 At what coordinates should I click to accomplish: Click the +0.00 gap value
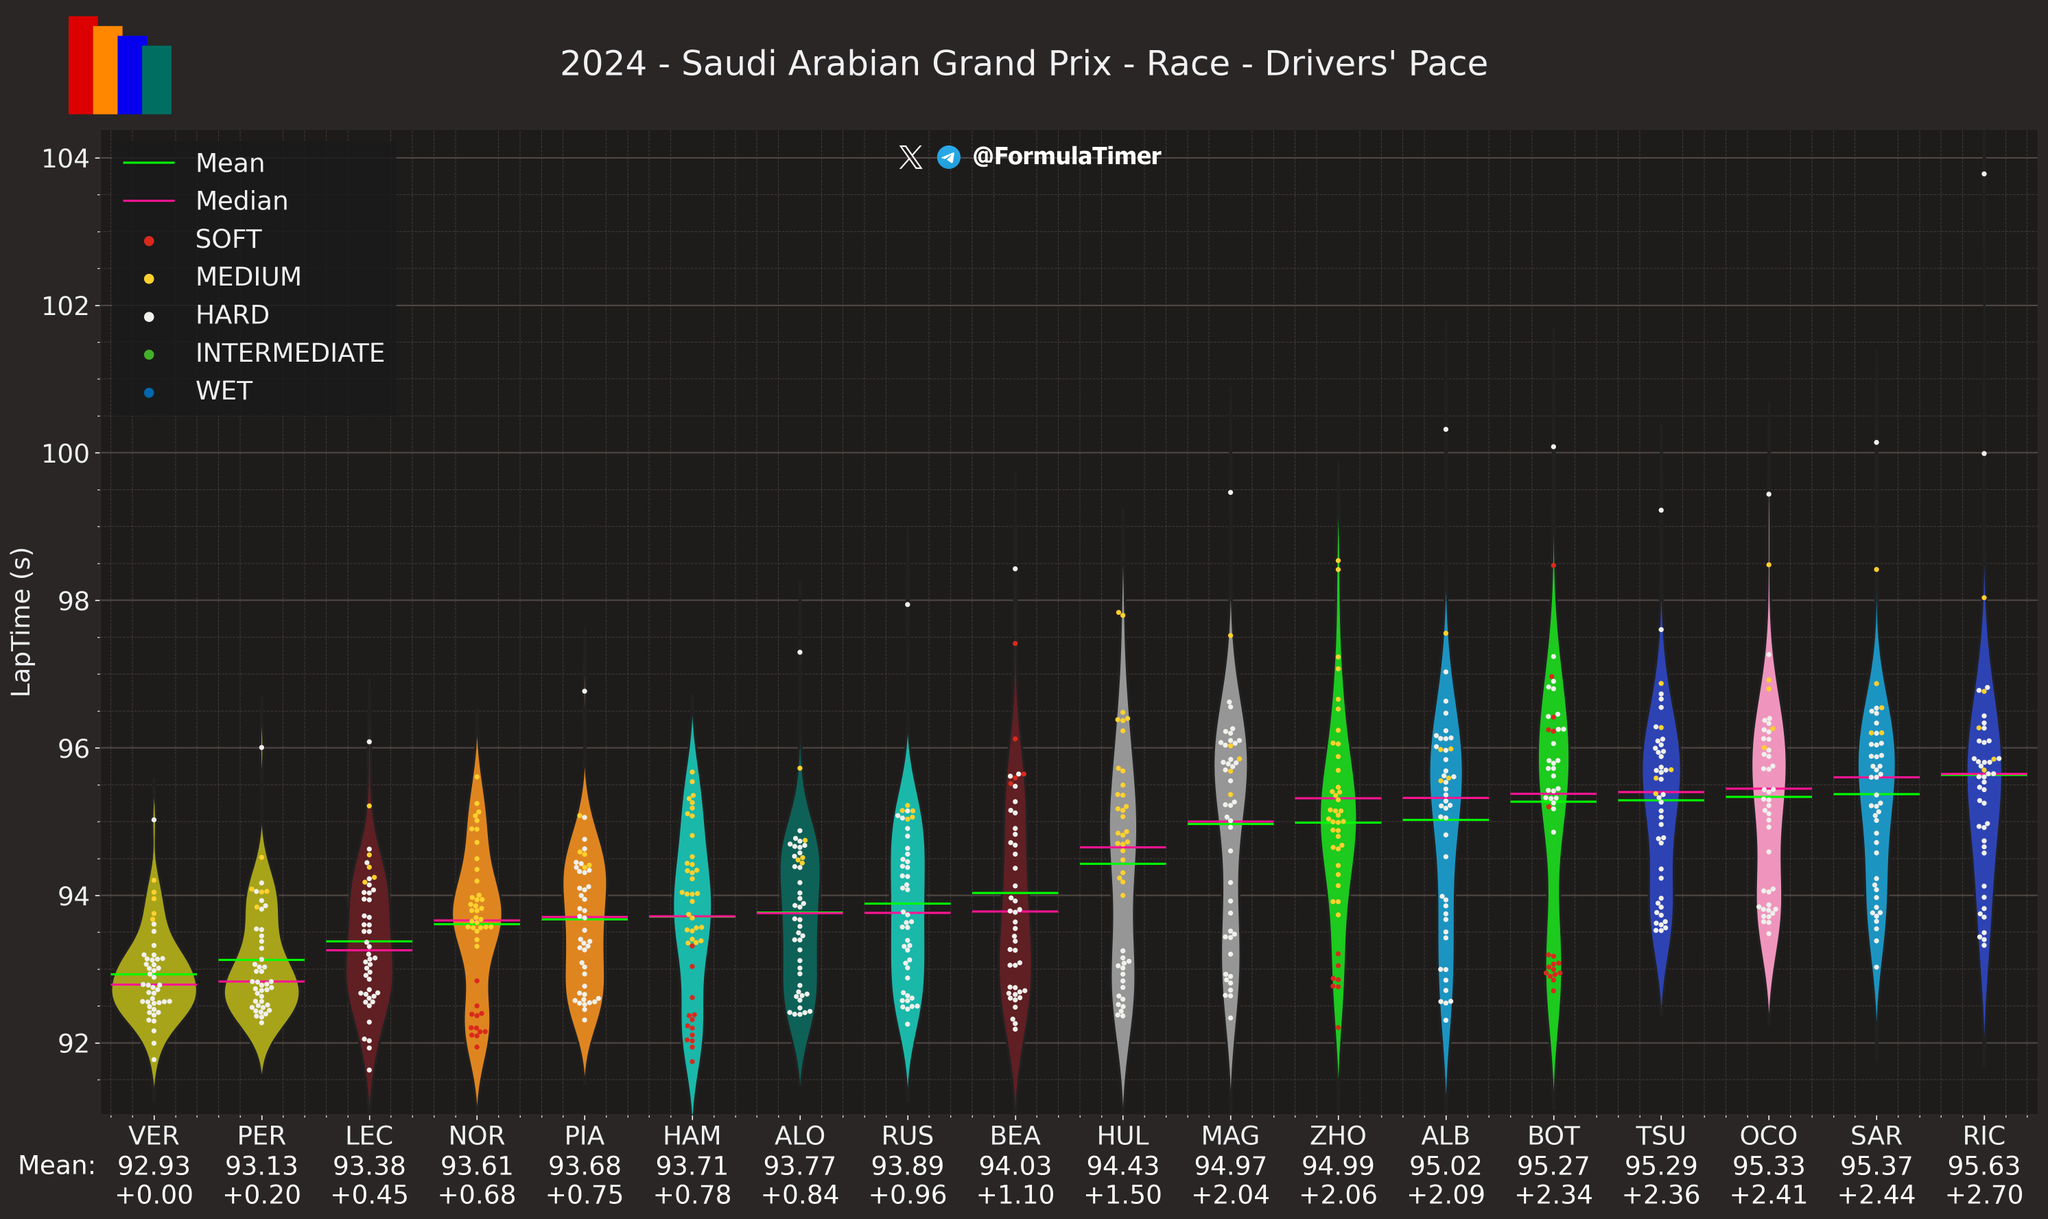154,1195
